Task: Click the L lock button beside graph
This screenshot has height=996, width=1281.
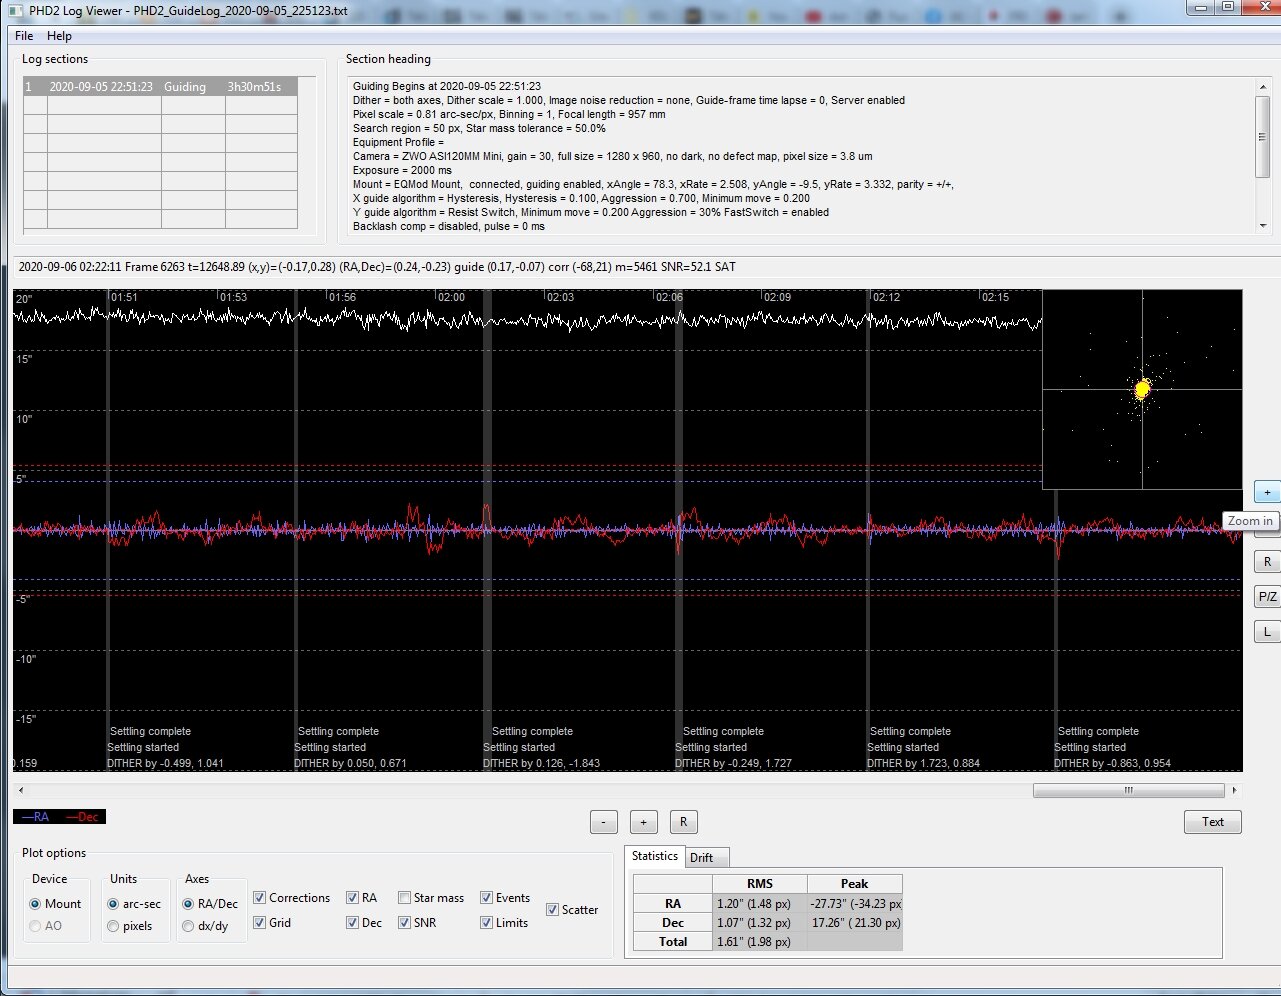Action: click(x=1267, y=632)
